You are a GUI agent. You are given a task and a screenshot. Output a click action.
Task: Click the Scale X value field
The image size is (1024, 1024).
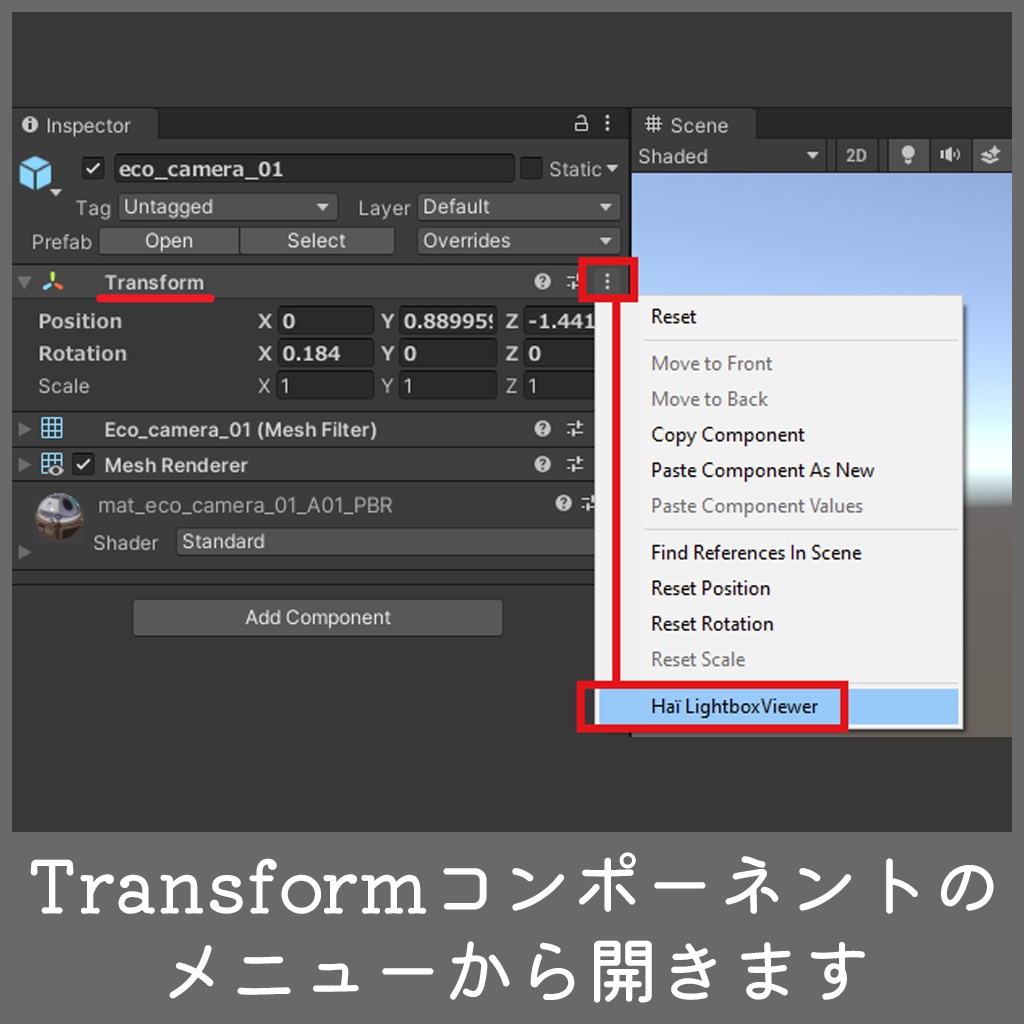[325, 386]
